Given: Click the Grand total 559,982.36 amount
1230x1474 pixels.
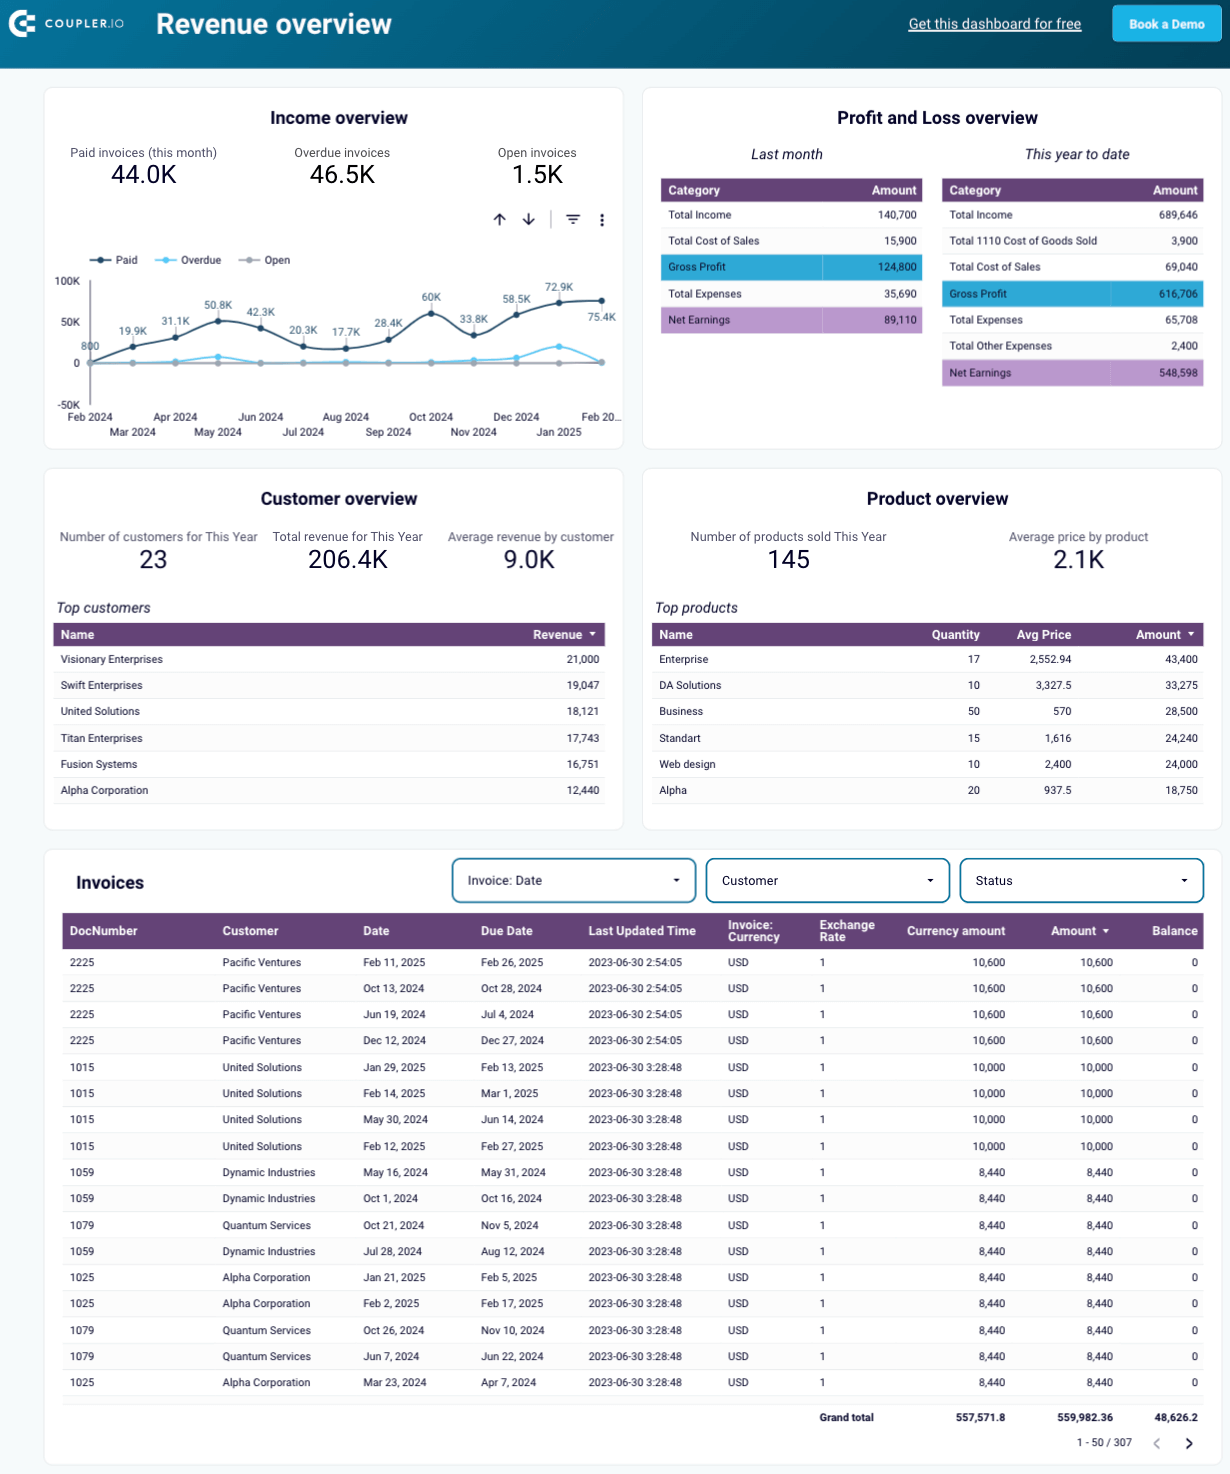Looking at the screenshot, I should 1085,1418.
